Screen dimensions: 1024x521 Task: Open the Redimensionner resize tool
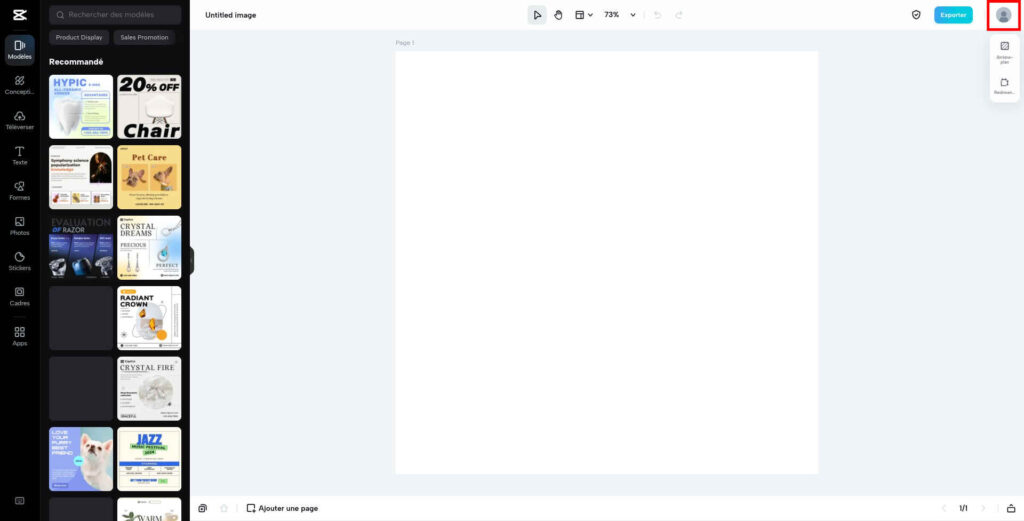pos(1004,86)
